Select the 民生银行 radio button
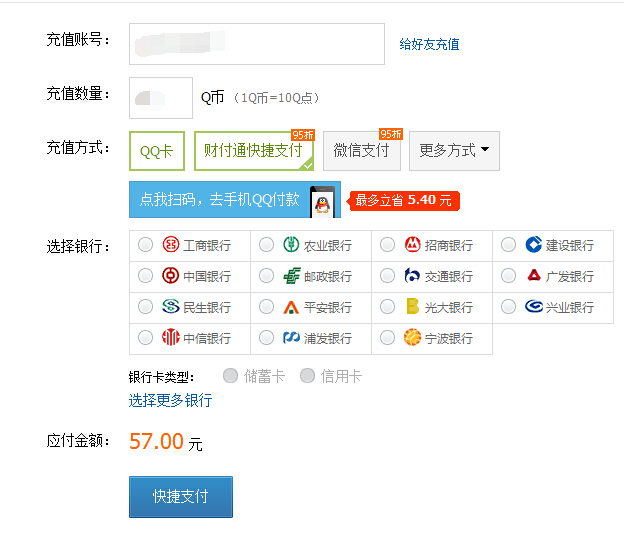 [145, 306]
